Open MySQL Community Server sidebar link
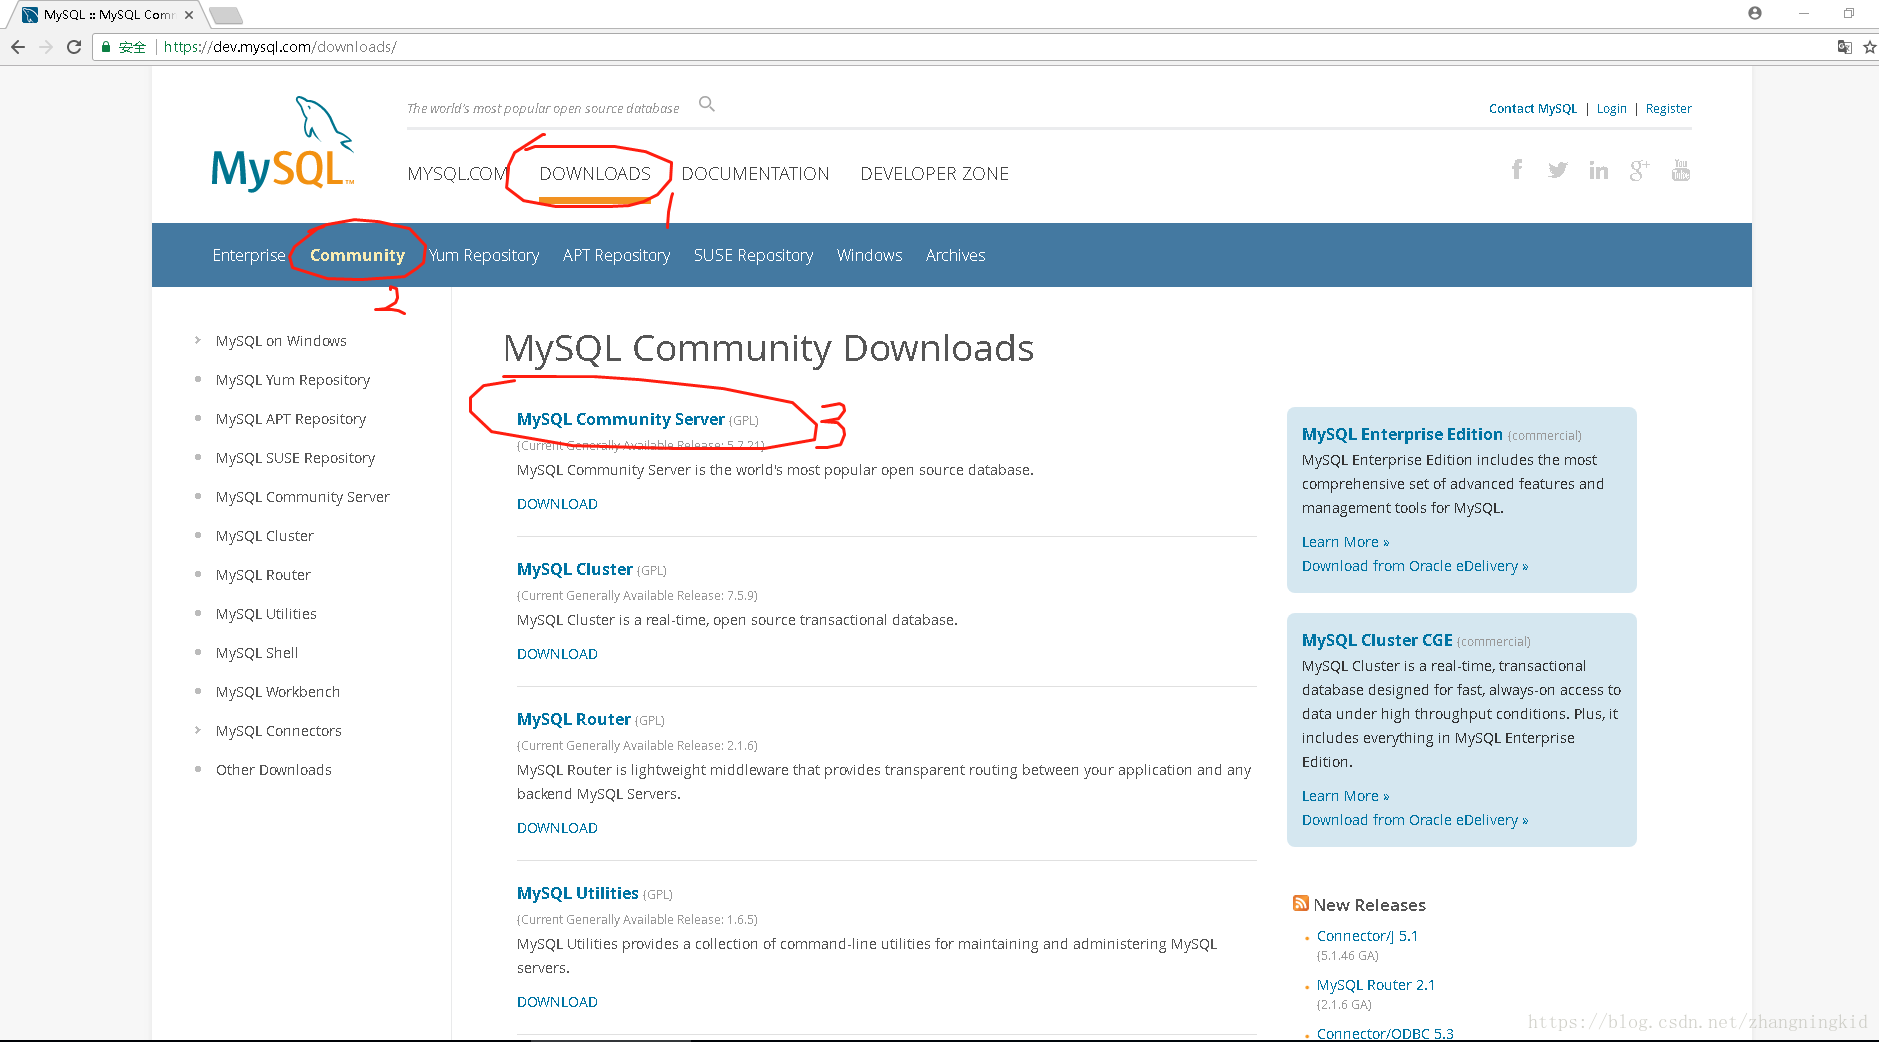The width and height of the screenshot is (1879, 1042). tap(302, 497)
